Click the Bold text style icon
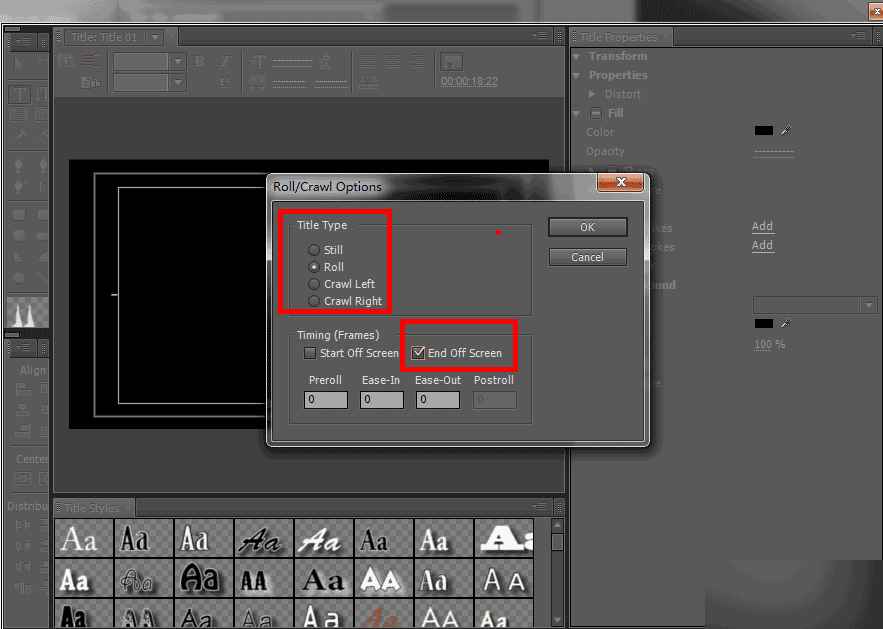The height and width of the screenshot is (629, 883). click(199, 61)
